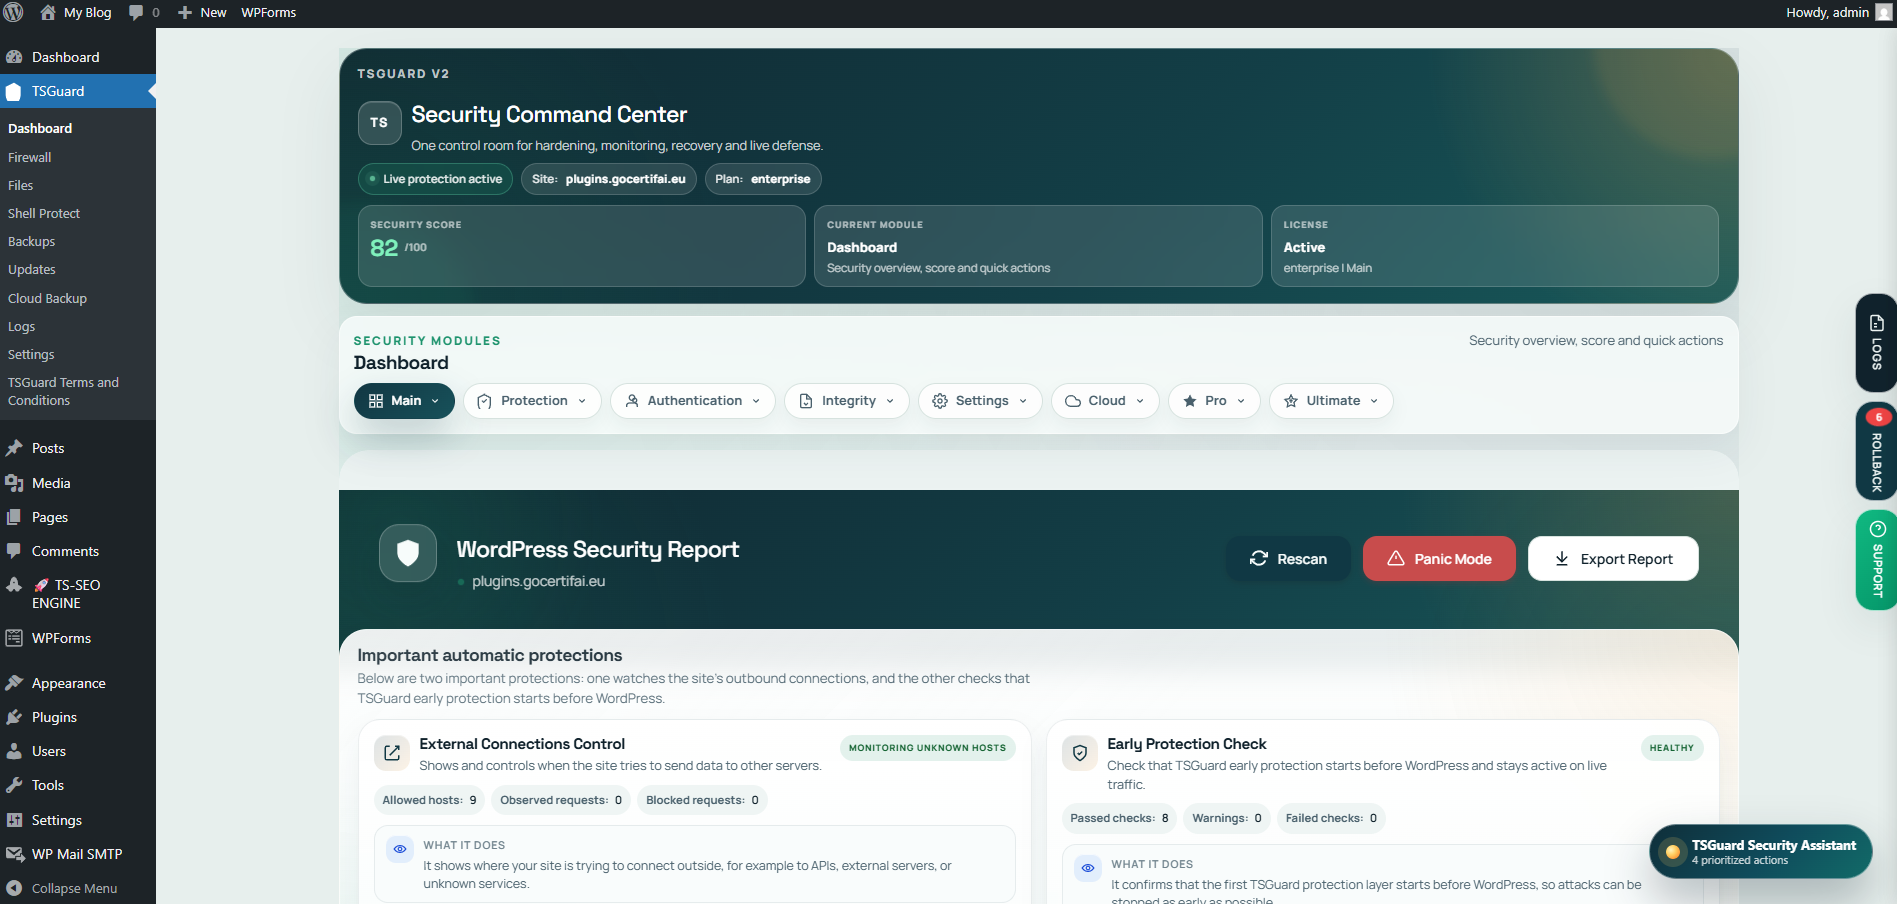Open the comments bubble icon in admin bar
Screen dimensions: 1897x904
pos(136,12)
